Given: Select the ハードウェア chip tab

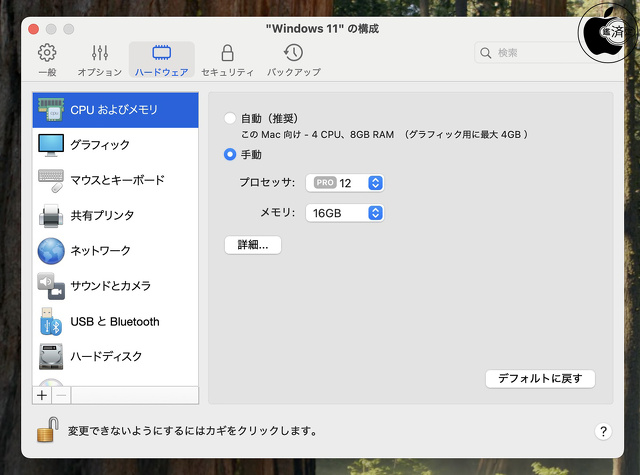Looking at the screenshot, I should 162,60.
